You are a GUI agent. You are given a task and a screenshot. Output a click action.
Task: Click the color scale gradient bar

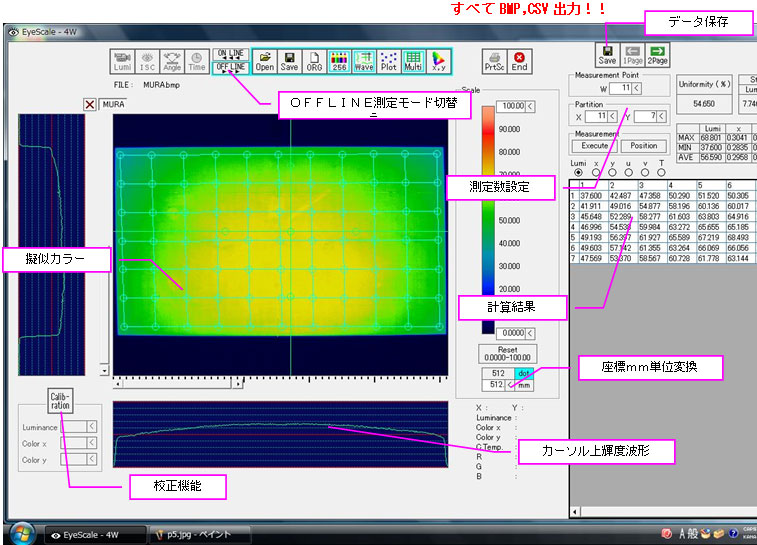point(488,220)
